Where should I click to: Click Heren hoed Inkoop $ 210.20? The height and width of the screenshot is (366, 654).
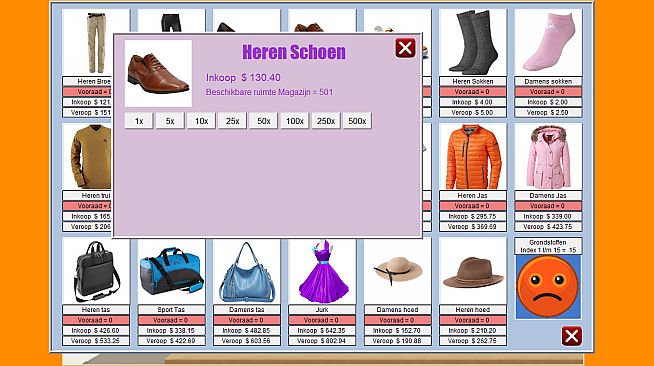473,331
